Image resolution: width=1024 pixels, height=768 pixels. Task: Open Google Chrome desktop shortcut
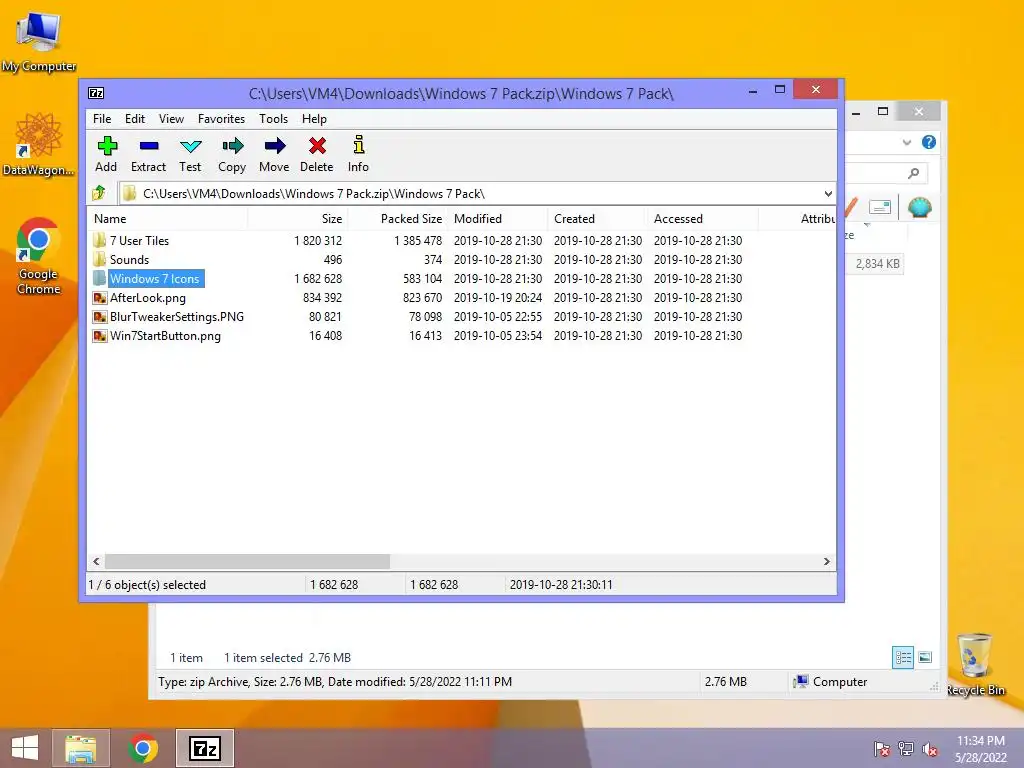(39, 256)
